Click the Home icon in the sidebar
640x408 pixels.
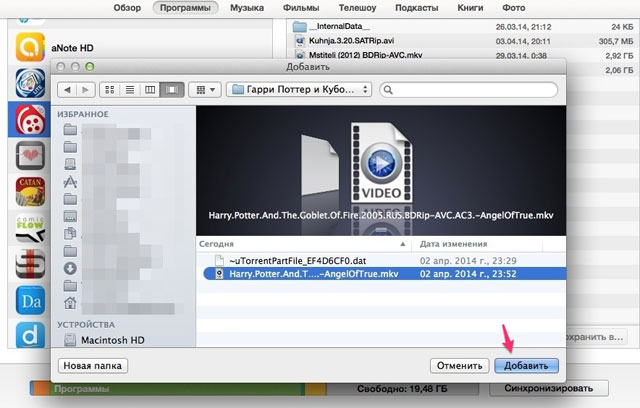[x=70, y=303]
